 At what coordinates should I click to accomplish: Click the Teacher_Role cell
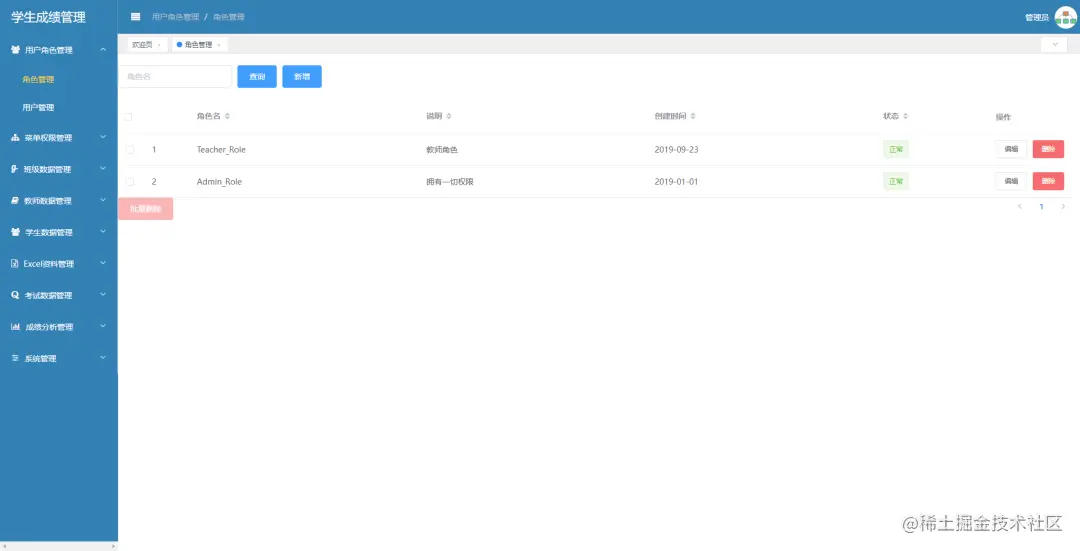tap(221, 149)
